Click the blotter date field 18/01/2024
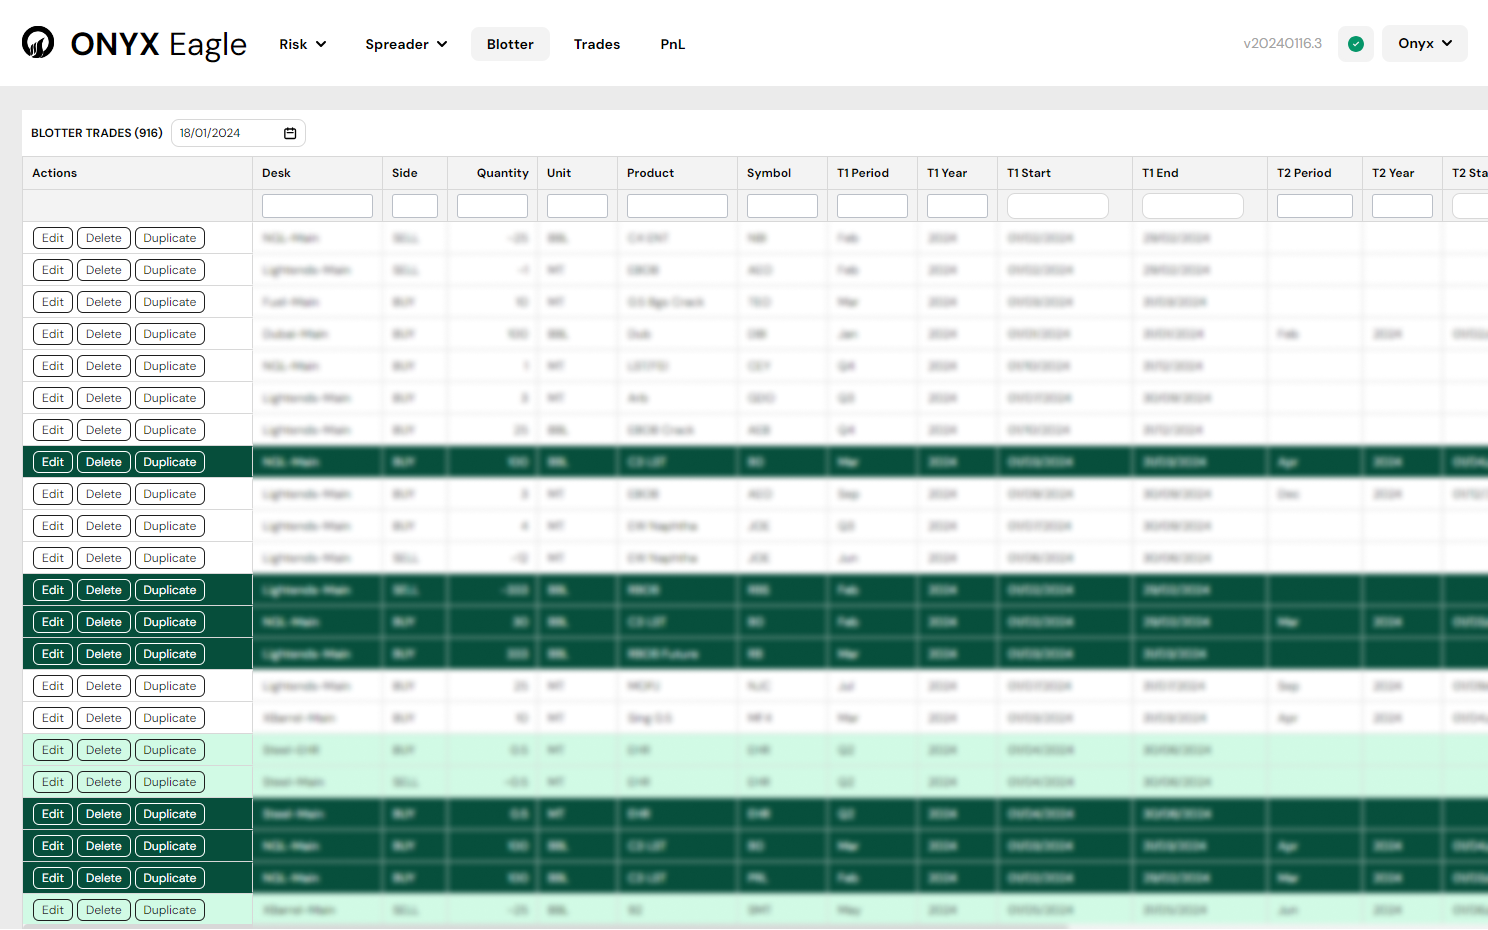This screenshot has height=930, width=1488. [226, 133]
